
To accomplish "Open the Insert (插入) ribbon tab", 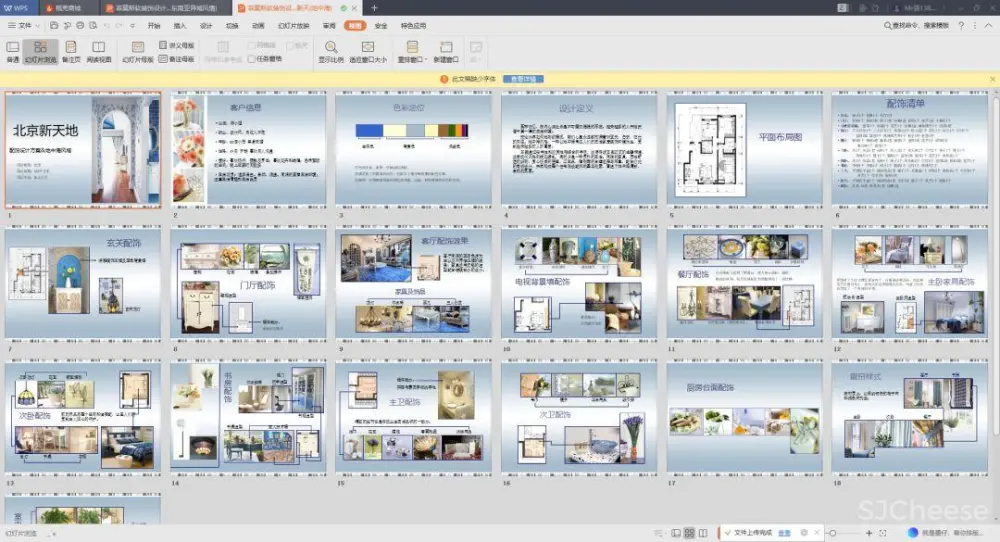I will click(180, 25).
